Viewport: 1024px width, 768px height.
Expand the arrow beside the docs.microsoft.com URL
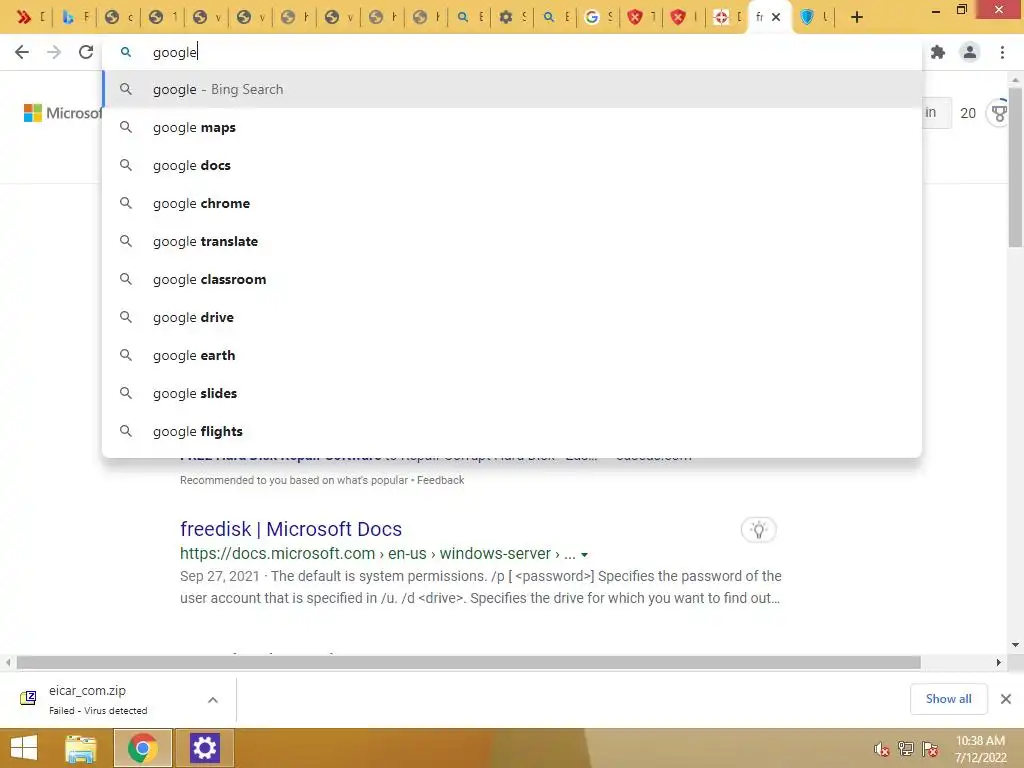[x=584, y=554]
